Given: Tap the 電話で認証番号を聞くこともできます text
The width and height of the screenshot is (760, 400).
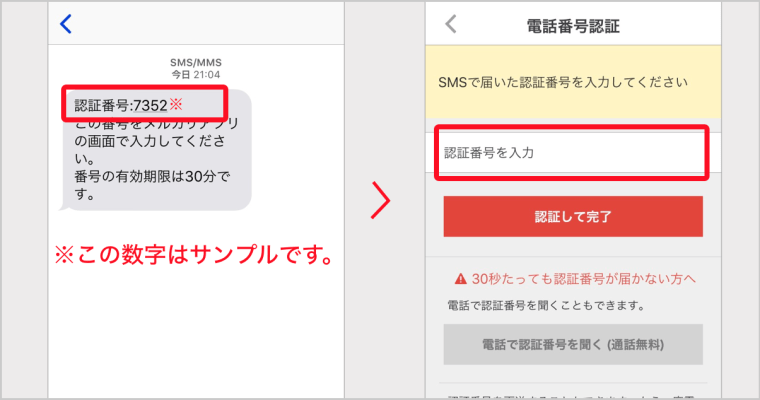Looking at the screenshot, I should pyautogui.click(x=546, y=305).
